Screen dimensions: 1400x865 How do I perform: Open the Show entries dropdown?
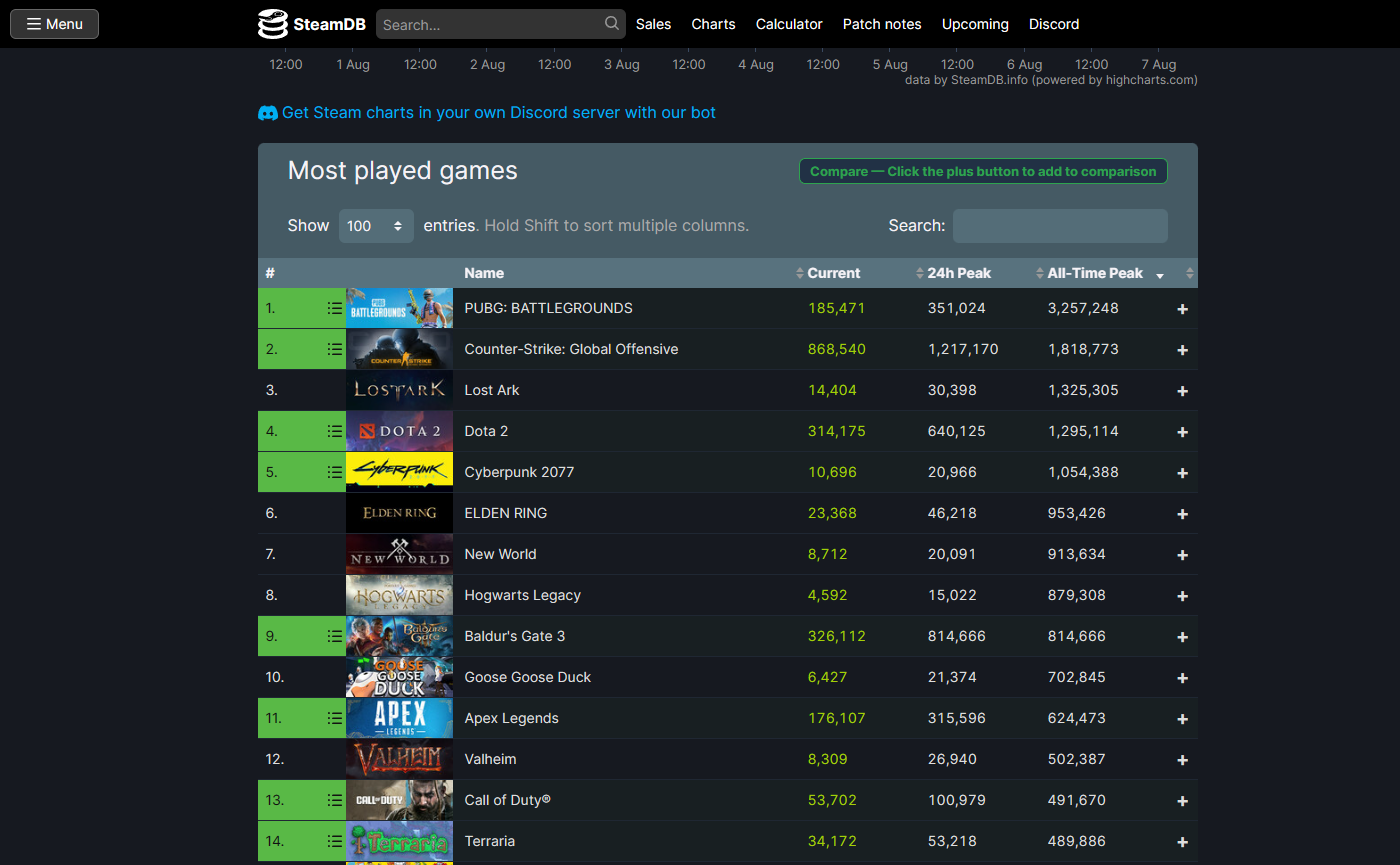point(376,226)
